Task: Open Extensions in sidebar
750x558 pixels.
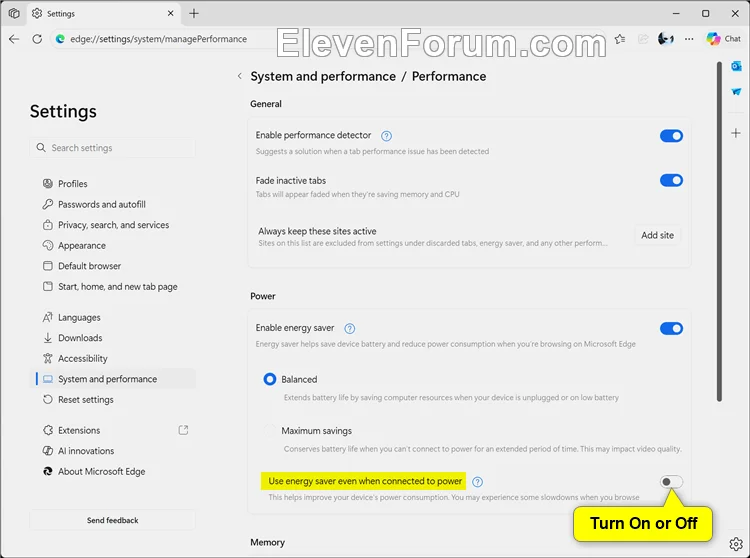Action: (x=113, y=430)
